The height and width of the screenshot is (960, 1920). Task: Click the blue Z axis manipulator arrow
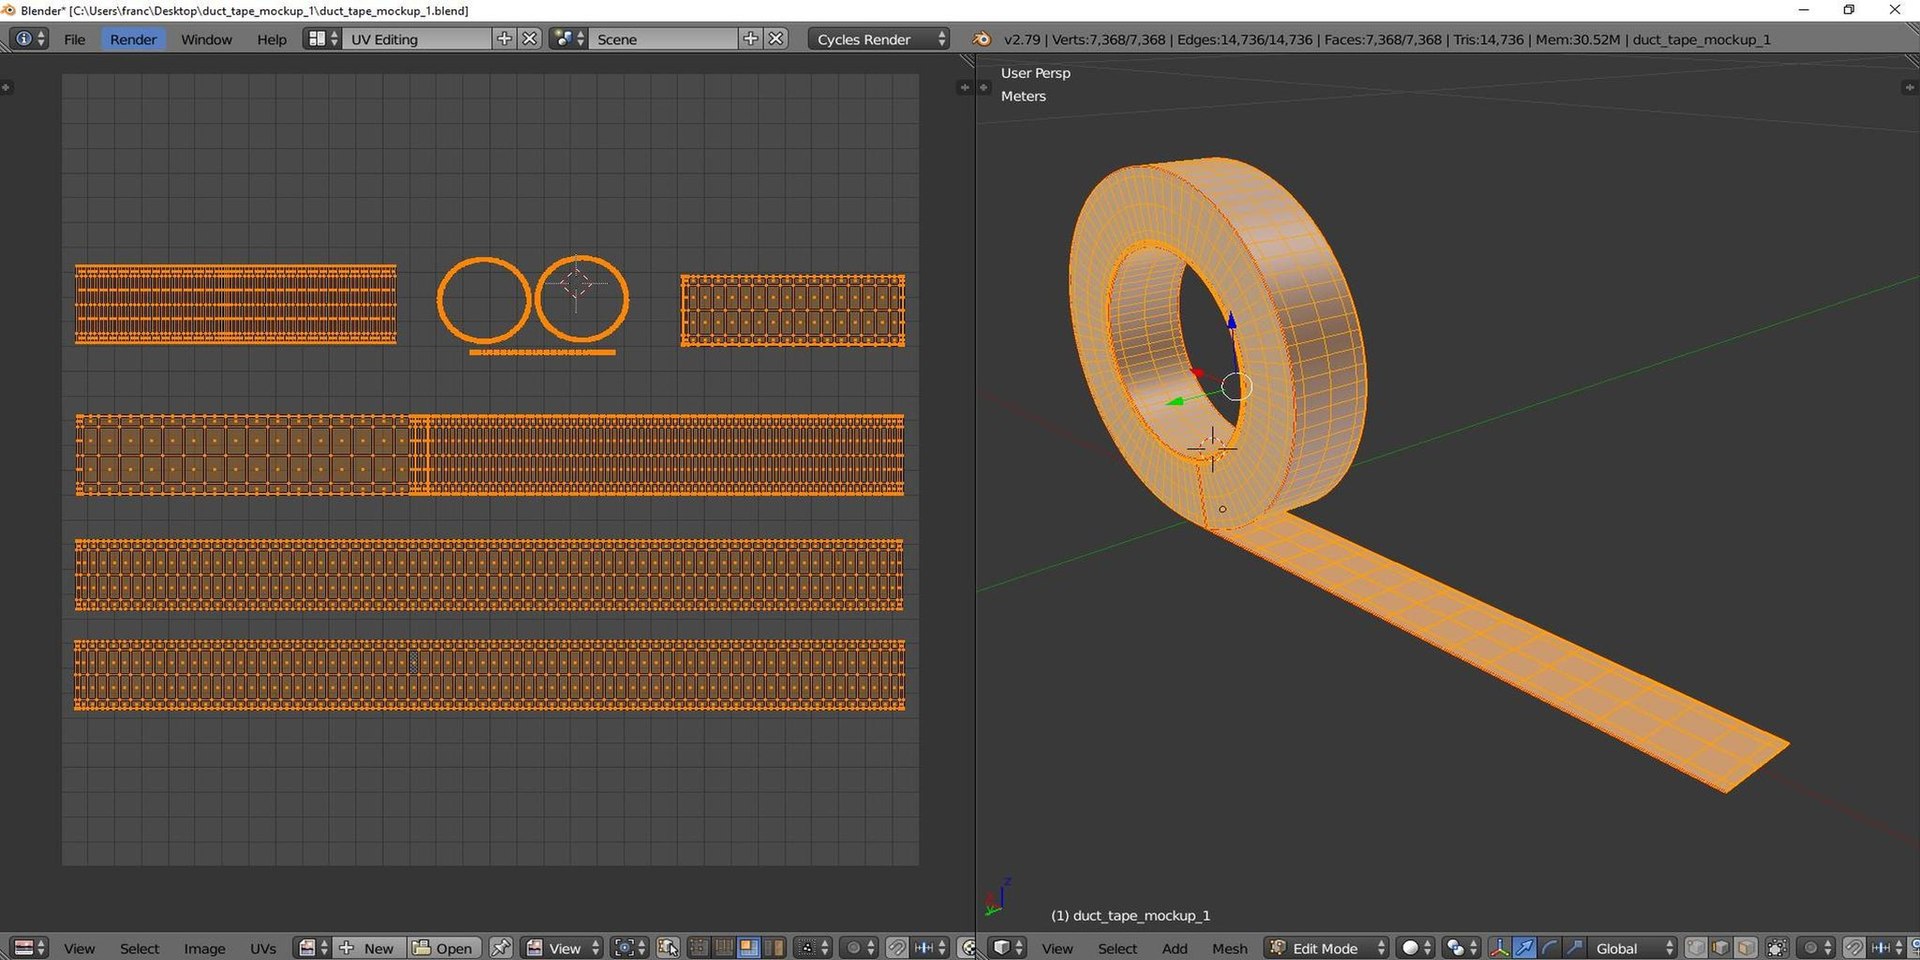(x=1231, y=321)
